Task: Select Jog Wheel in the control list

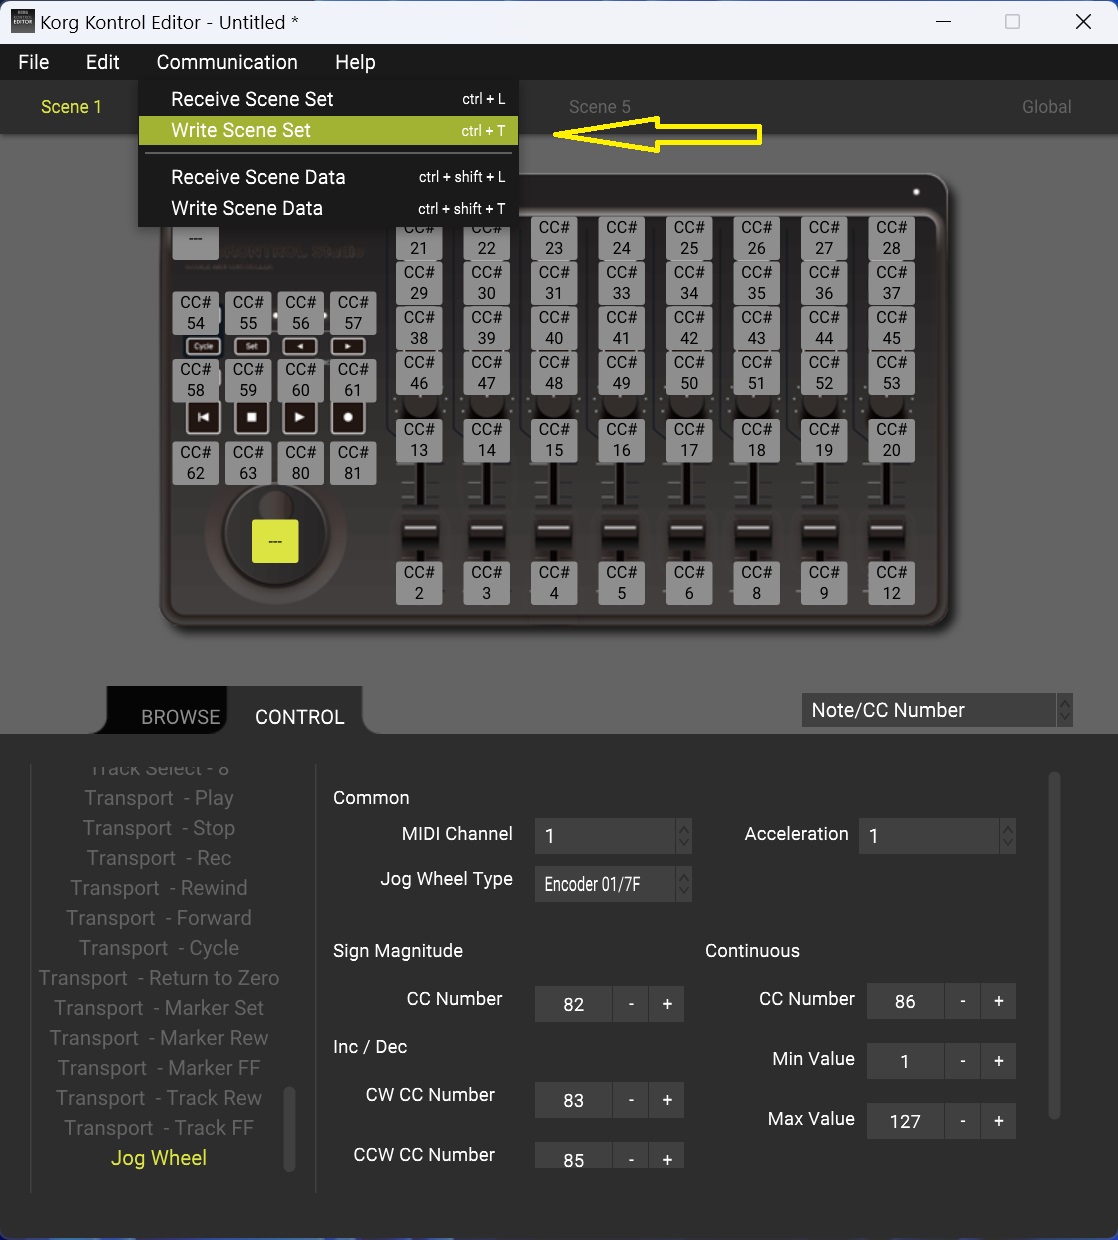Action: (159, 1158)
